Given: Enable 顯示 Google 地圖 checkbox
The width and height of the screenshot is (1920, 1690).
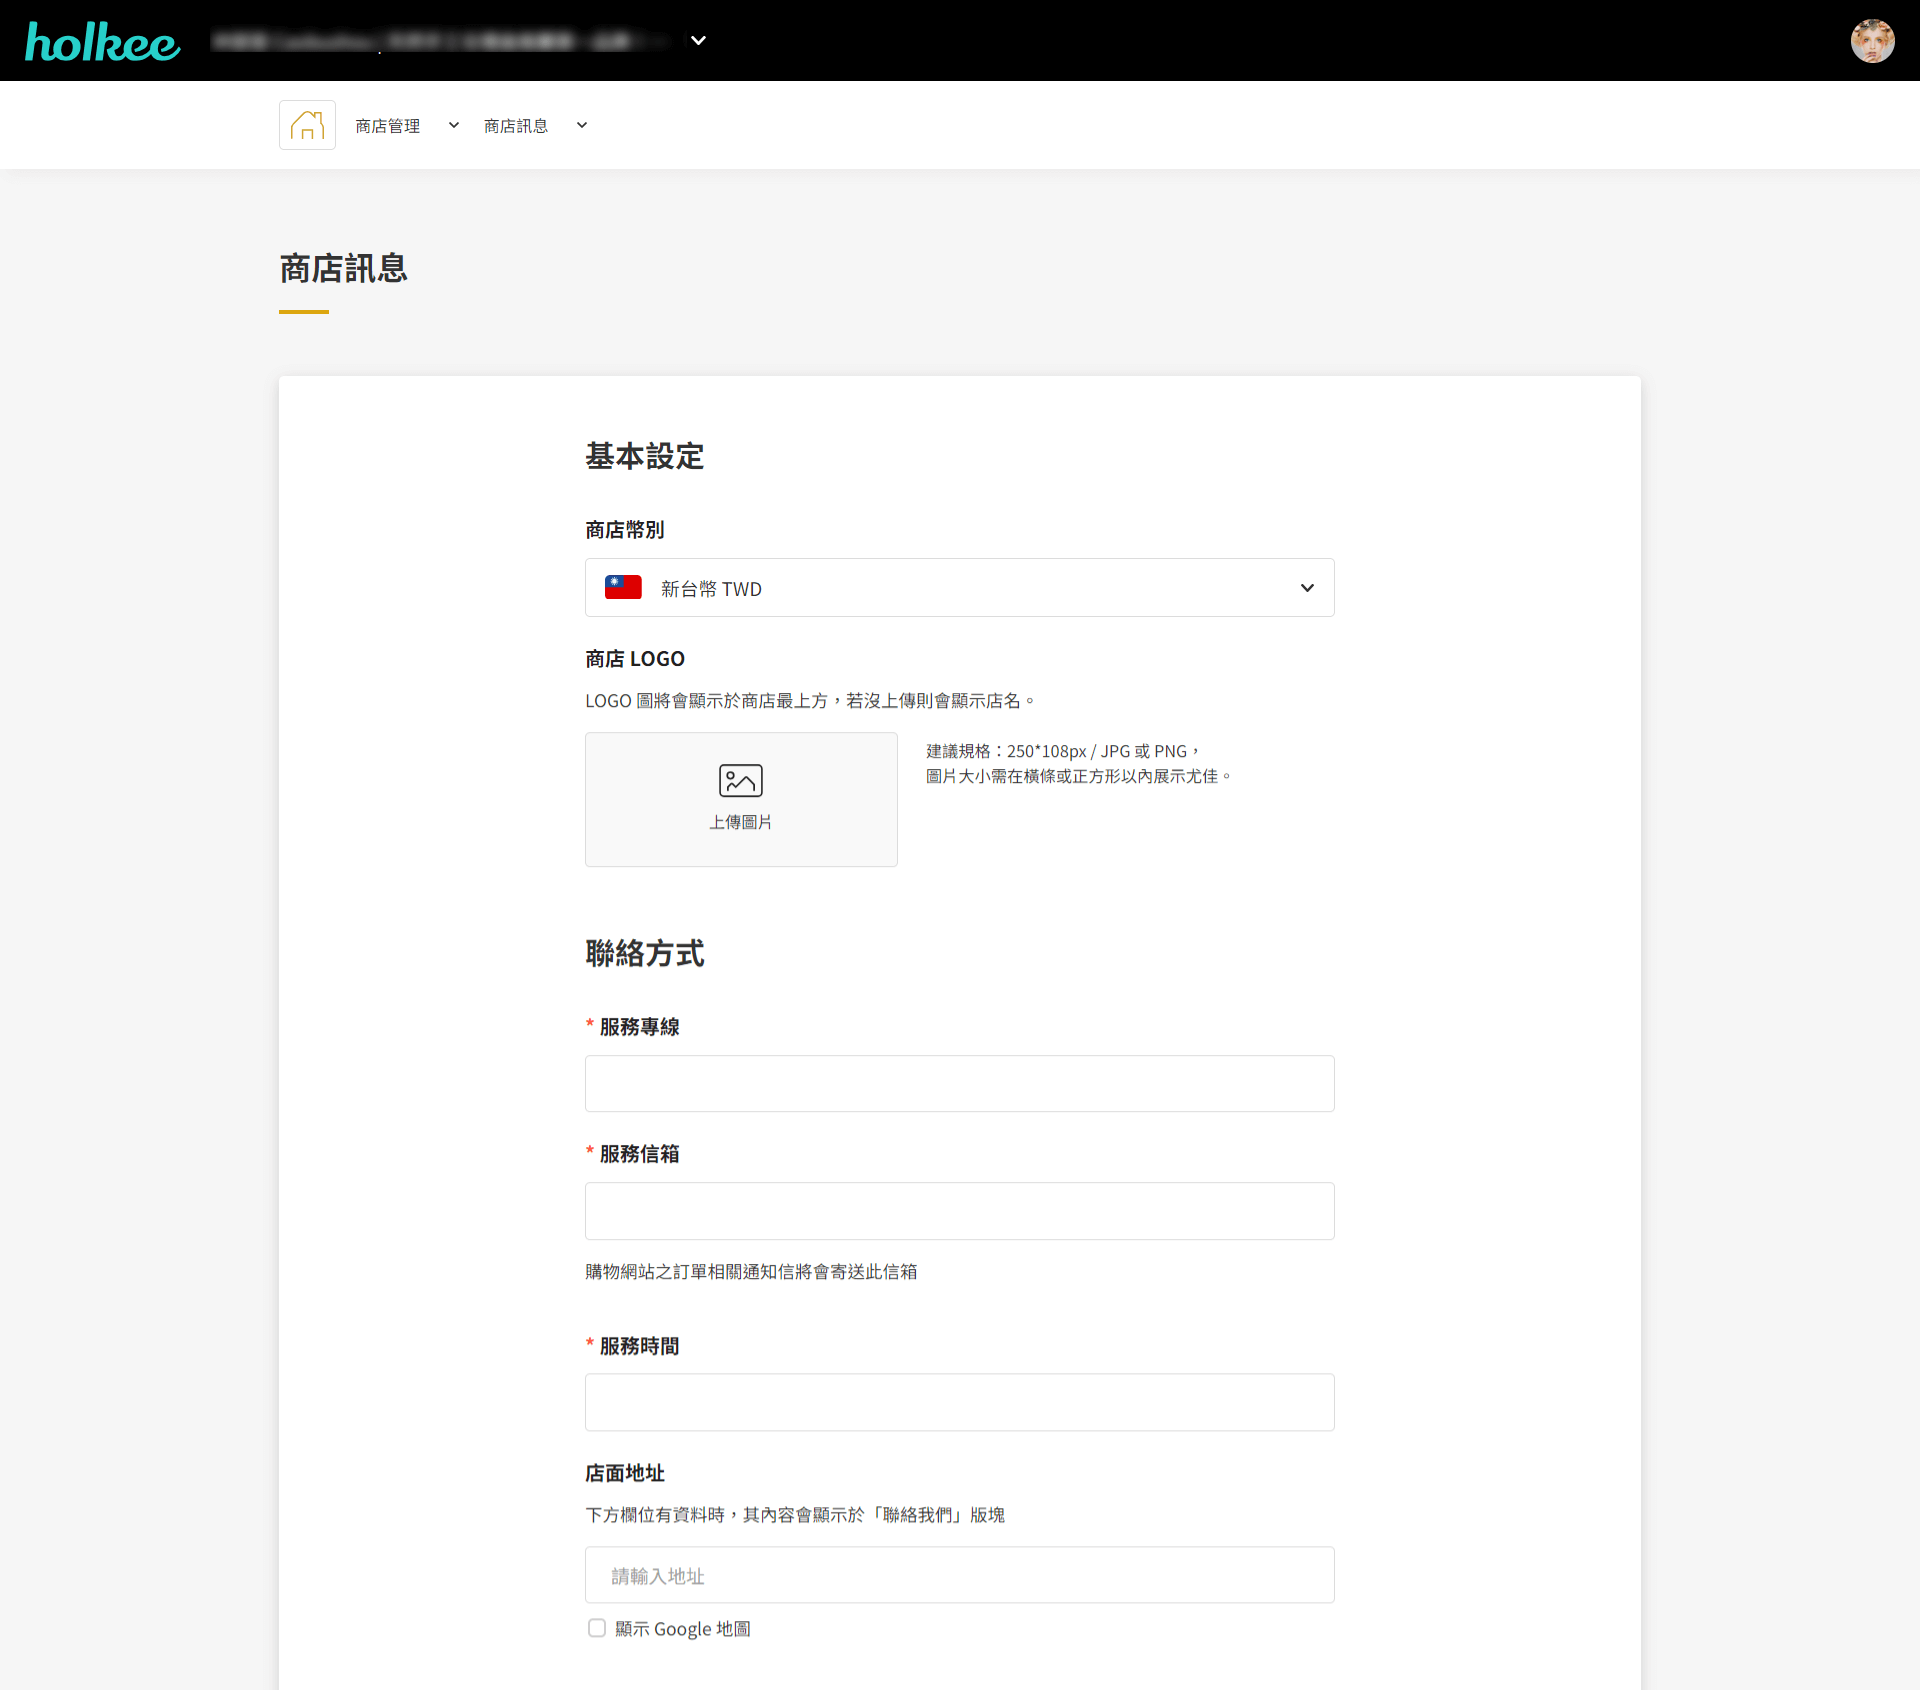Looking at the screenshot, I should click(597, 1628).
